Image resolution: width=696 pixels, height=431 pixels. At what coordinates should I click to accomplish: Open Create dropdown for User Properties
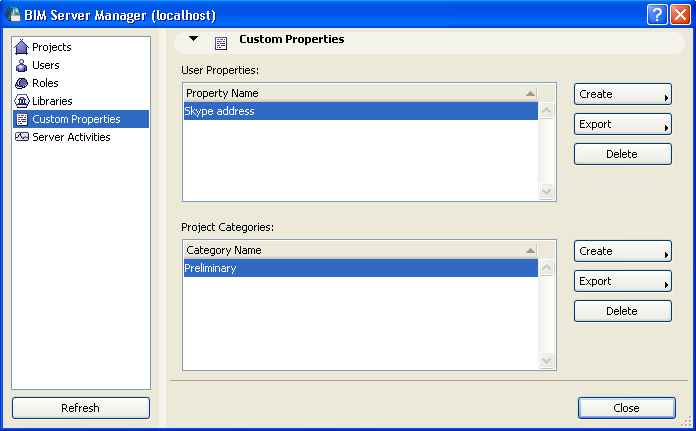[622, 94]
